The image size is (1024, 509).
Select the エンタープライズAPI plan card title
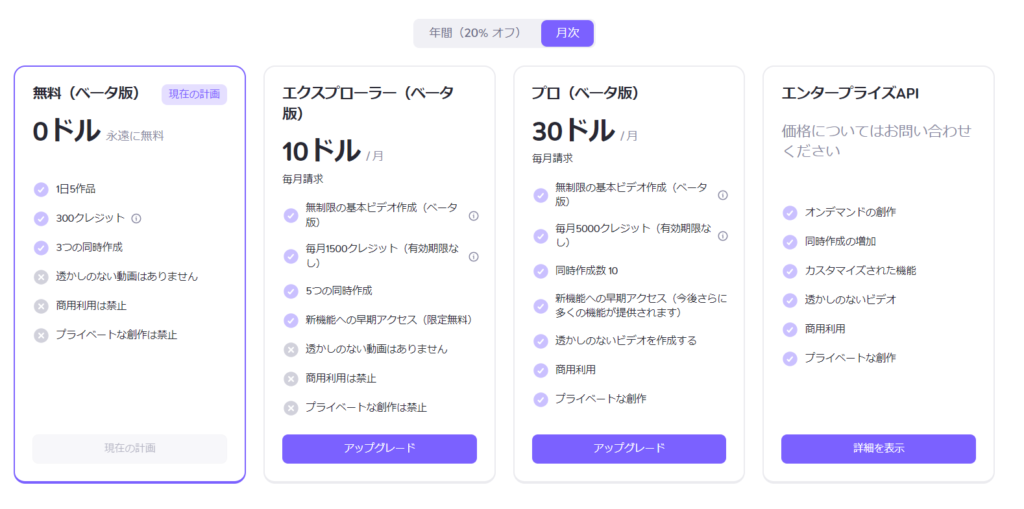850,93
